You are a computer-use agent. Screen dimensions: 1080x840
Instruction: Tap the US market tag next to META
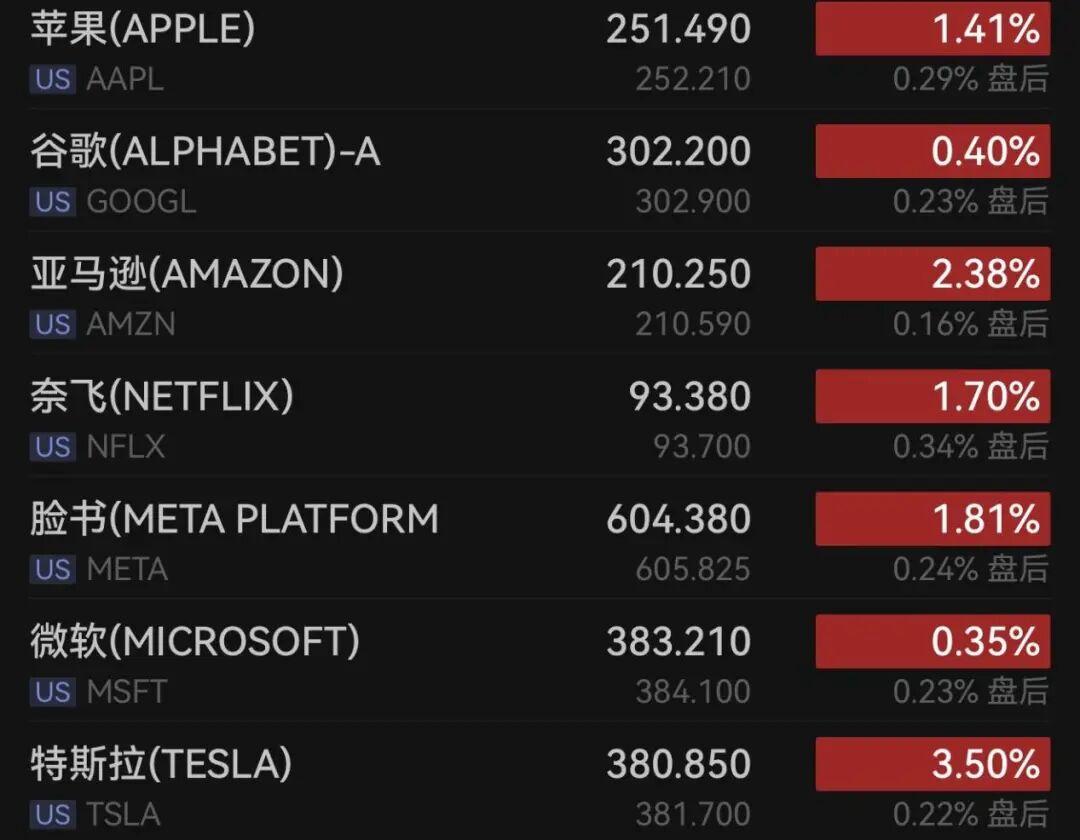[53, 569]
